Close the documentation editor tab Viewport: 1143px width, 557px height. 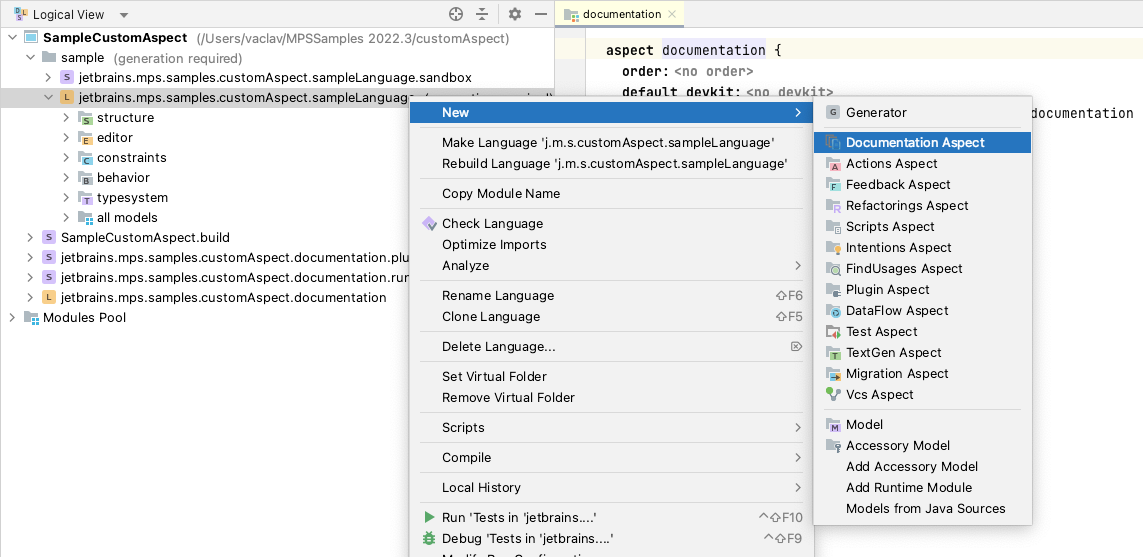tap(673, 14)
